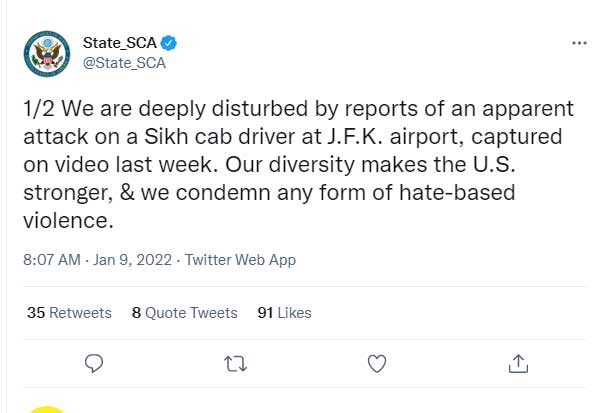Open the more options ellipsis menu
Screen dimensions: 603x413
578,43
